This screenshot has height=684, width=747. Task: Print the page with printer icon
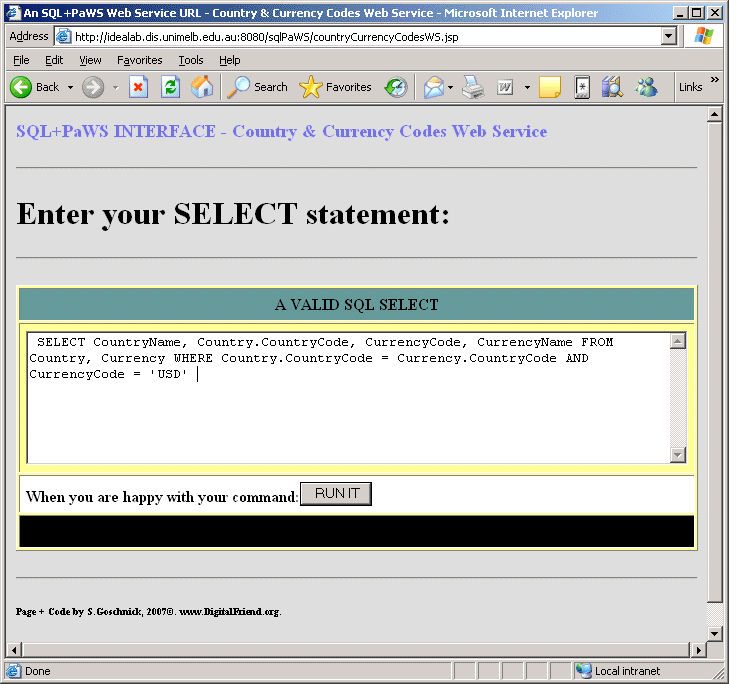[x=473, y=88]
